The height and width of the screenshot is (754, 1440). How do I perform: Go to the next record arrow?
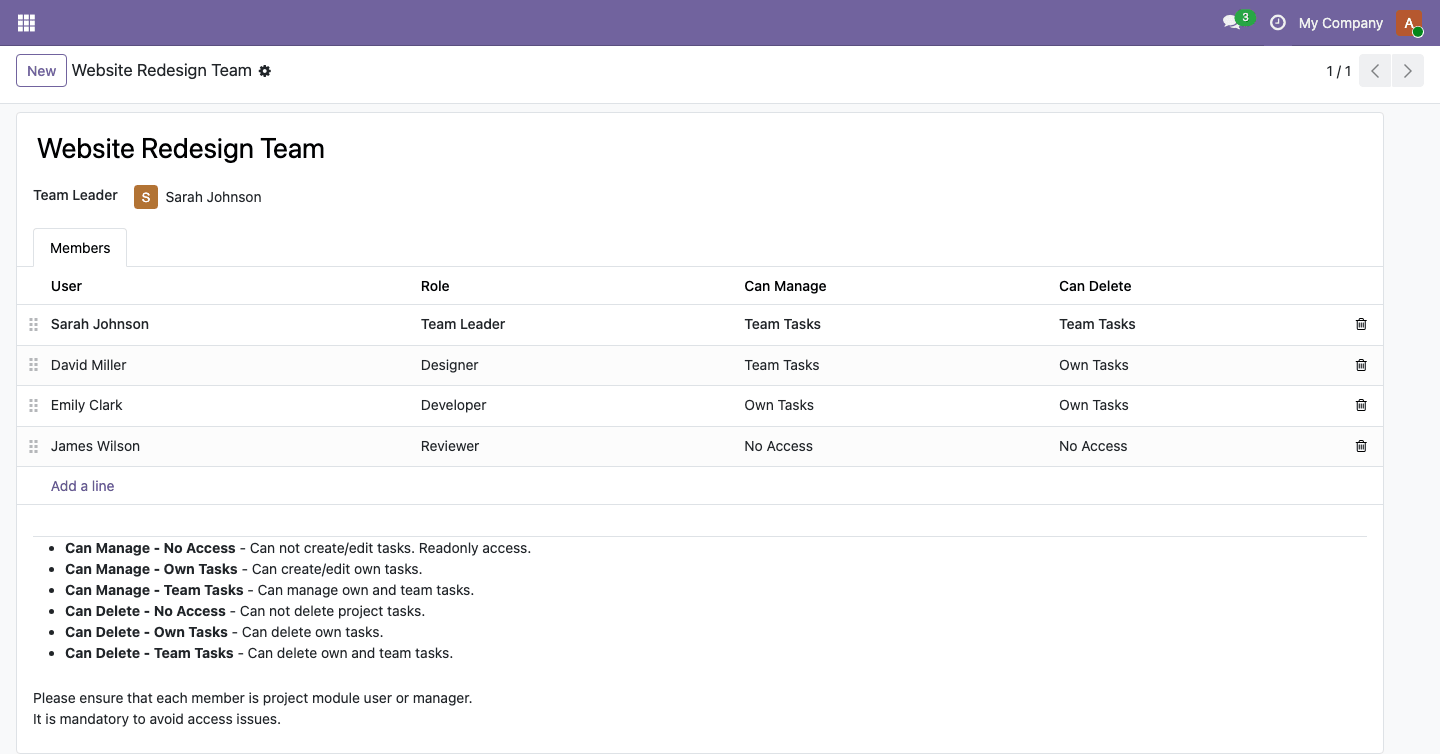(1408, 71)
